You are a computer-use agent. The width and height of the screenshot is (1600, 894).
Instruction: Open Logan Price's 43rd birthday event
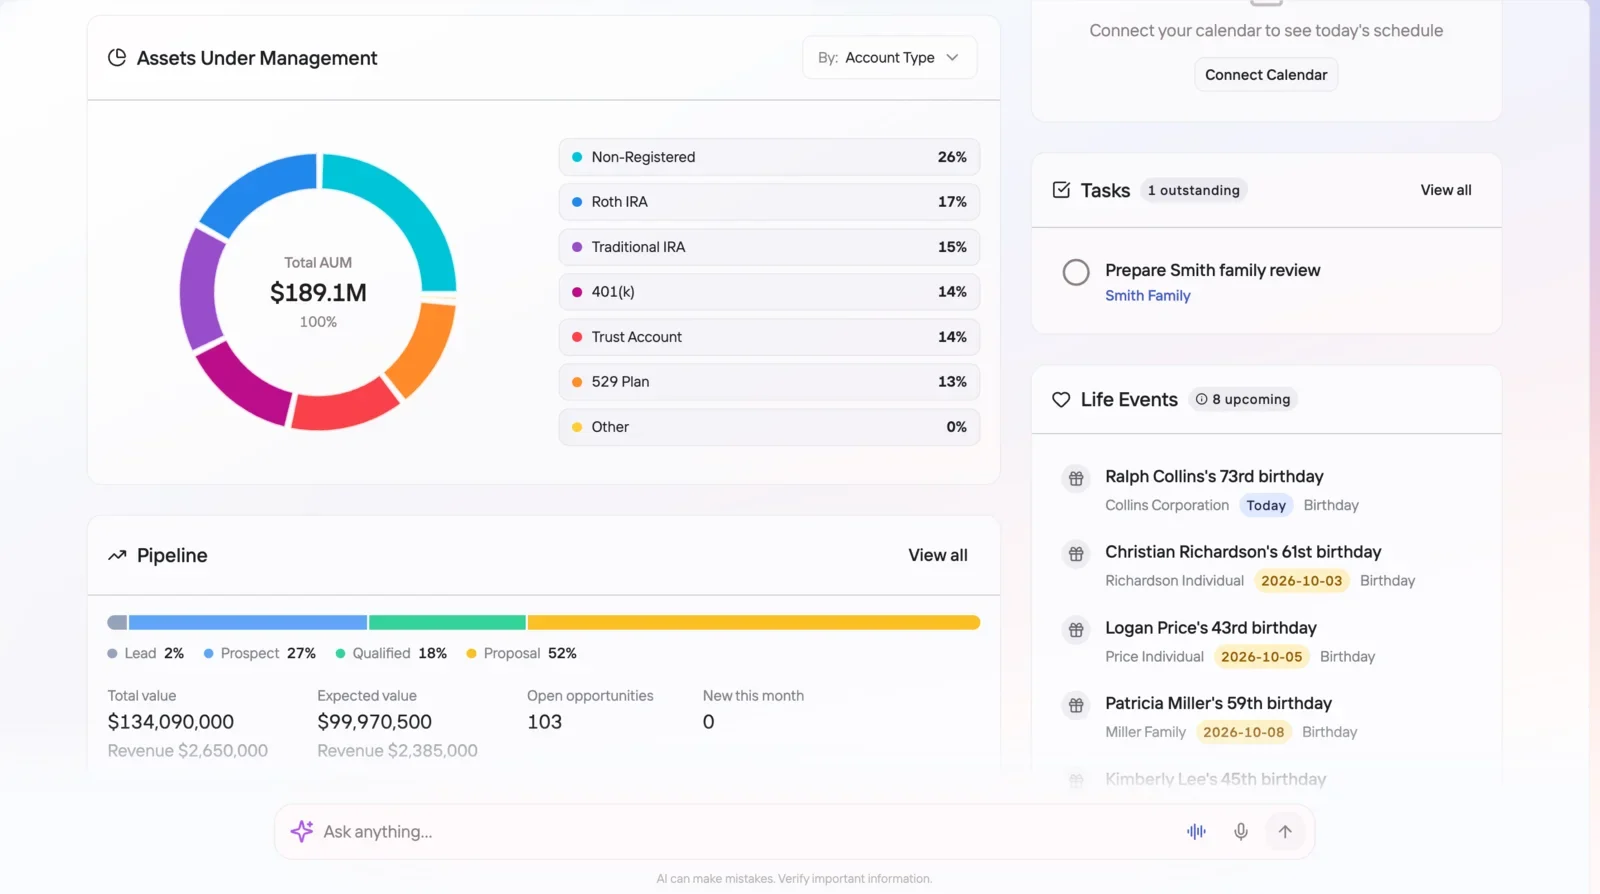point(1211,628)
